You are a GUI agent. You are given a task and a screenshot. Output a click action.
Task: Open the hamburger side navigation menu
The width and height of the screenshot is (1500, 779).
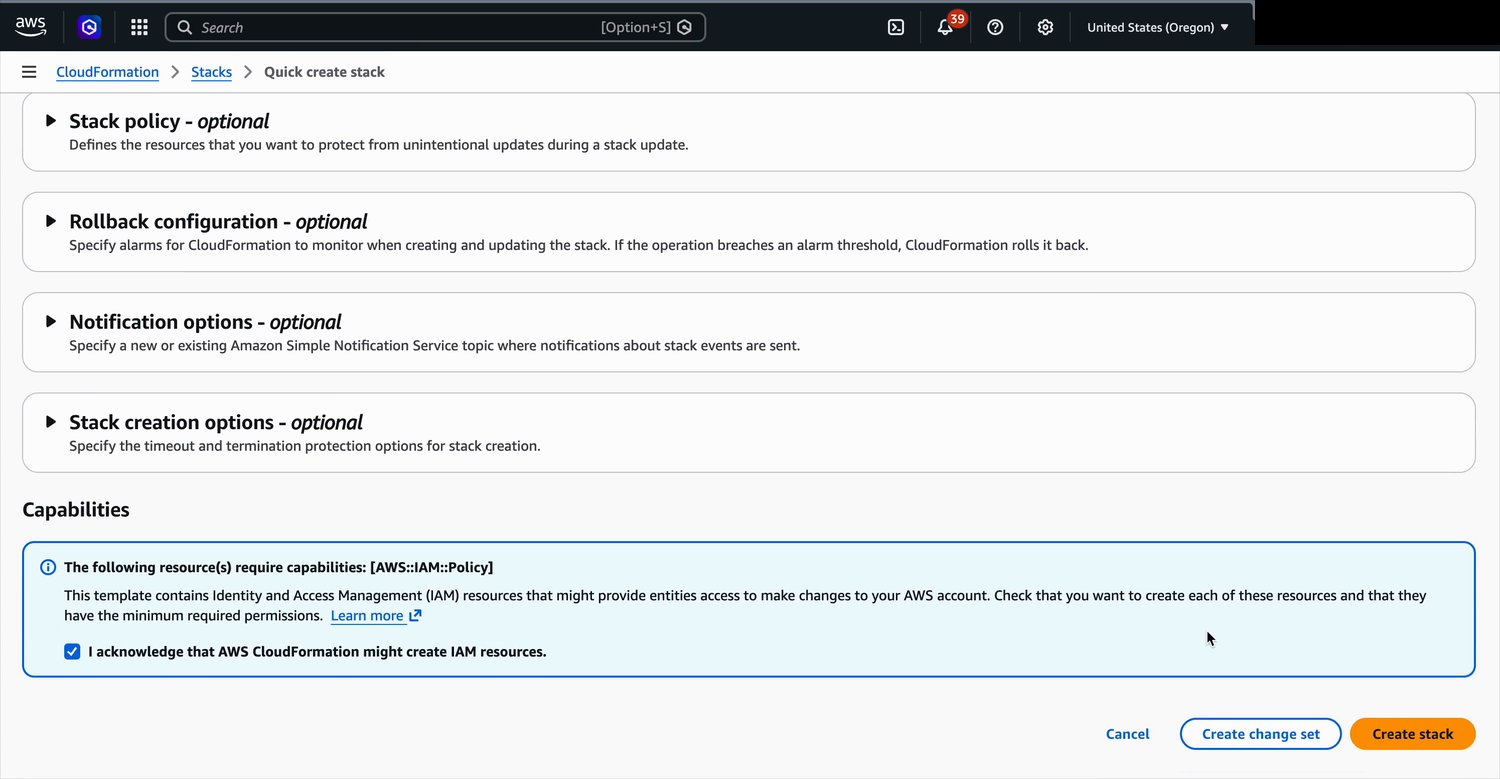(x=29, y=72)
